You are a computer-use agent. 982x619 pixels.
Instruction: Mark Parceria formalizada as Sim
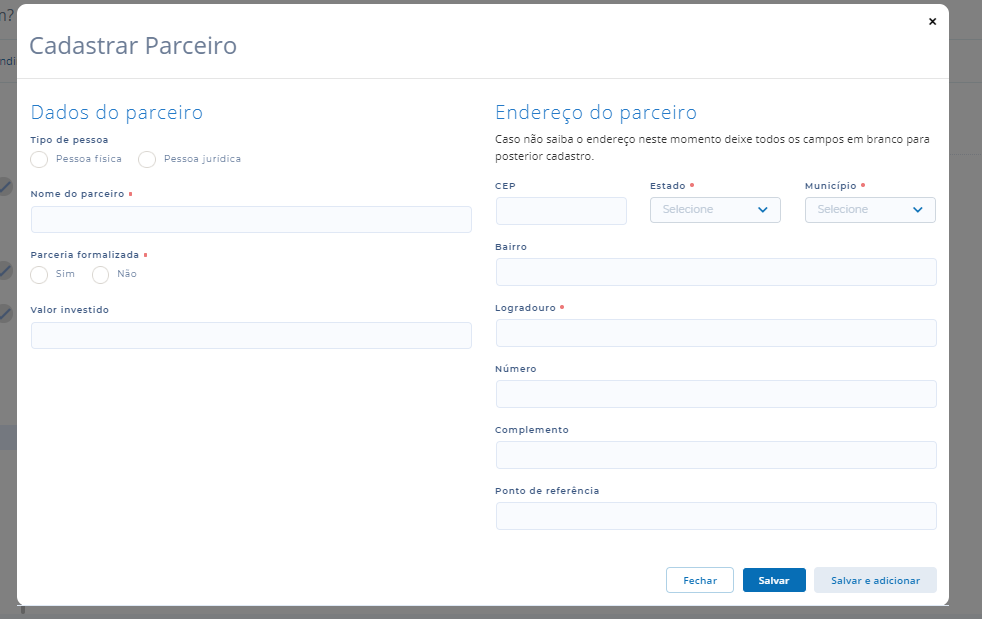click(x=40, y=274)
